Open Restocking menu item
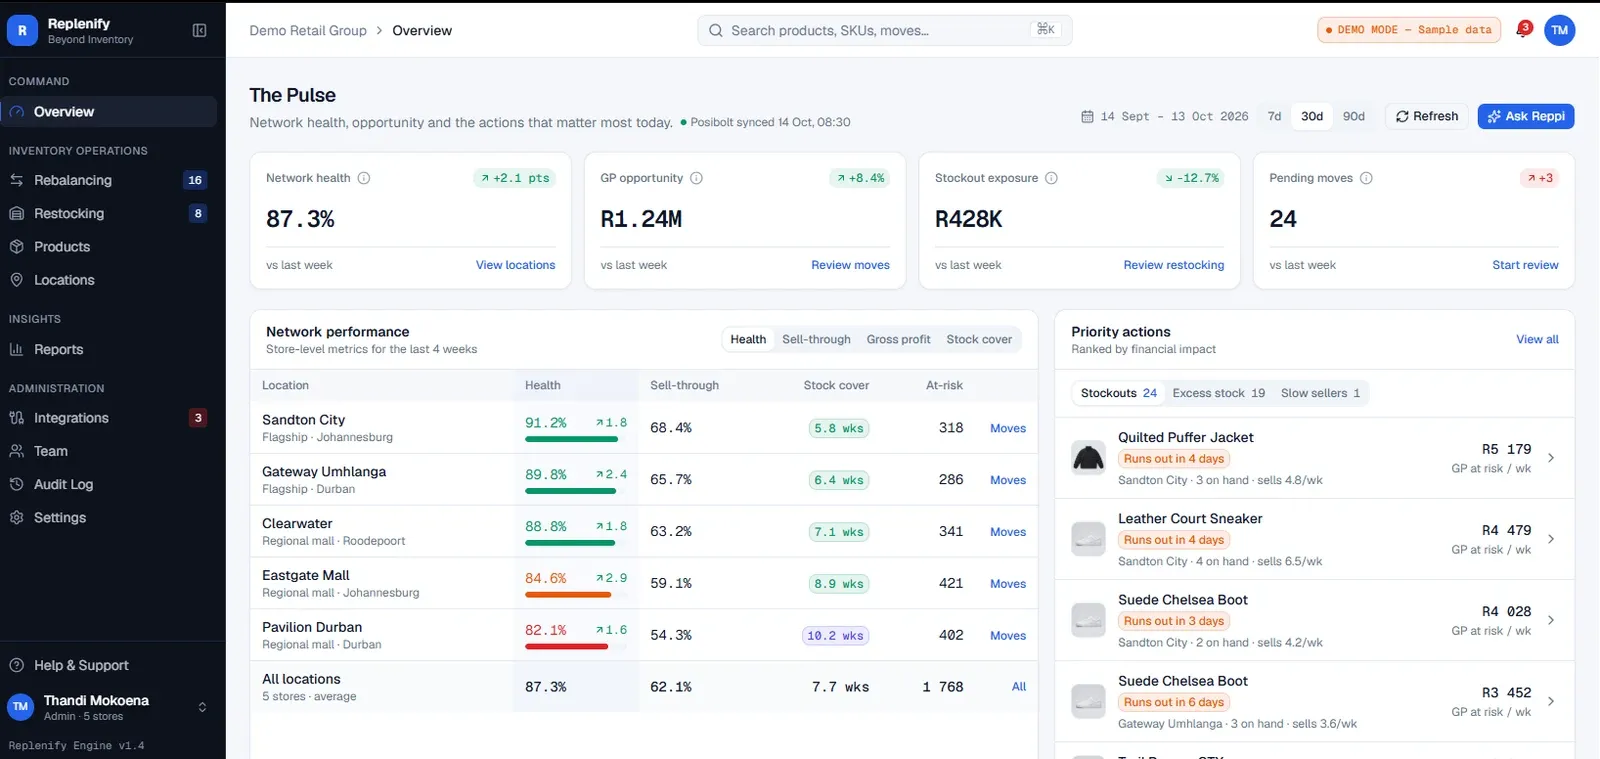Image resolution: width=1600 pixels, height=759 pixels. (109, 213)
